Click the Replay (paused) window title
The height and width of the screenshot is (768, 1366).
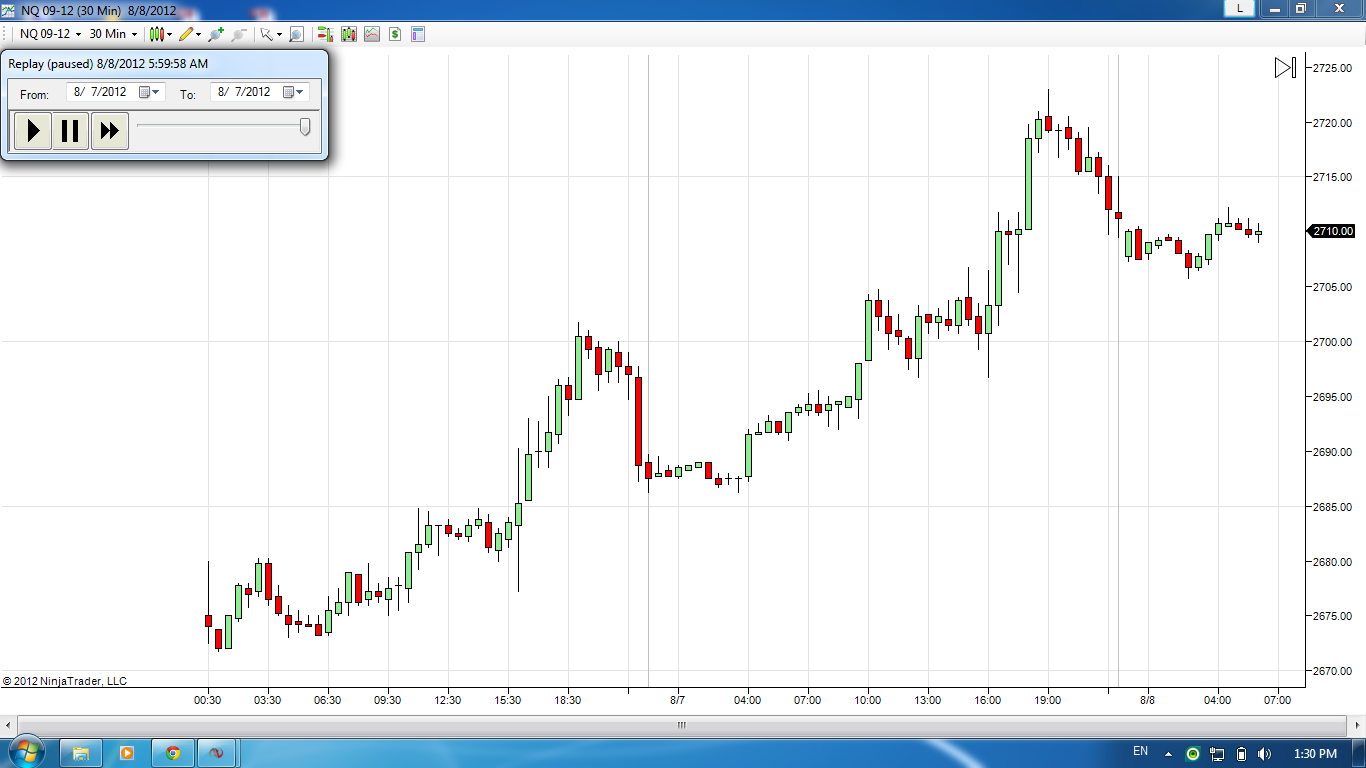pyautogui.click(x=108, y=64)
